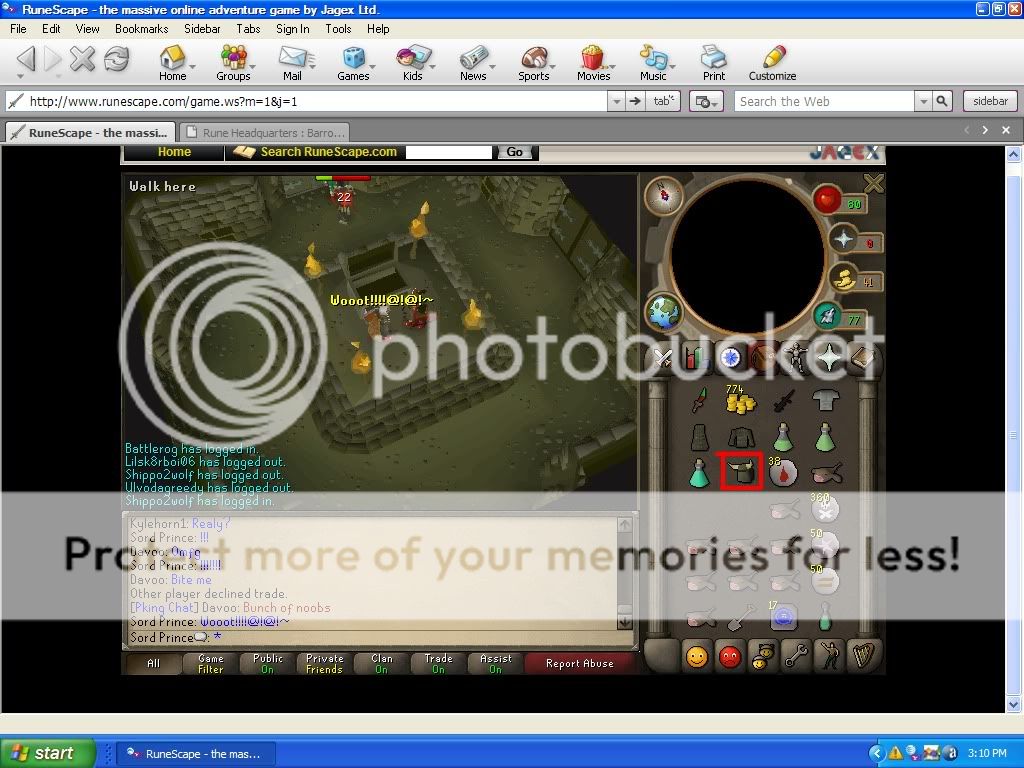Select the wrench Options icon

coord(795,657)
